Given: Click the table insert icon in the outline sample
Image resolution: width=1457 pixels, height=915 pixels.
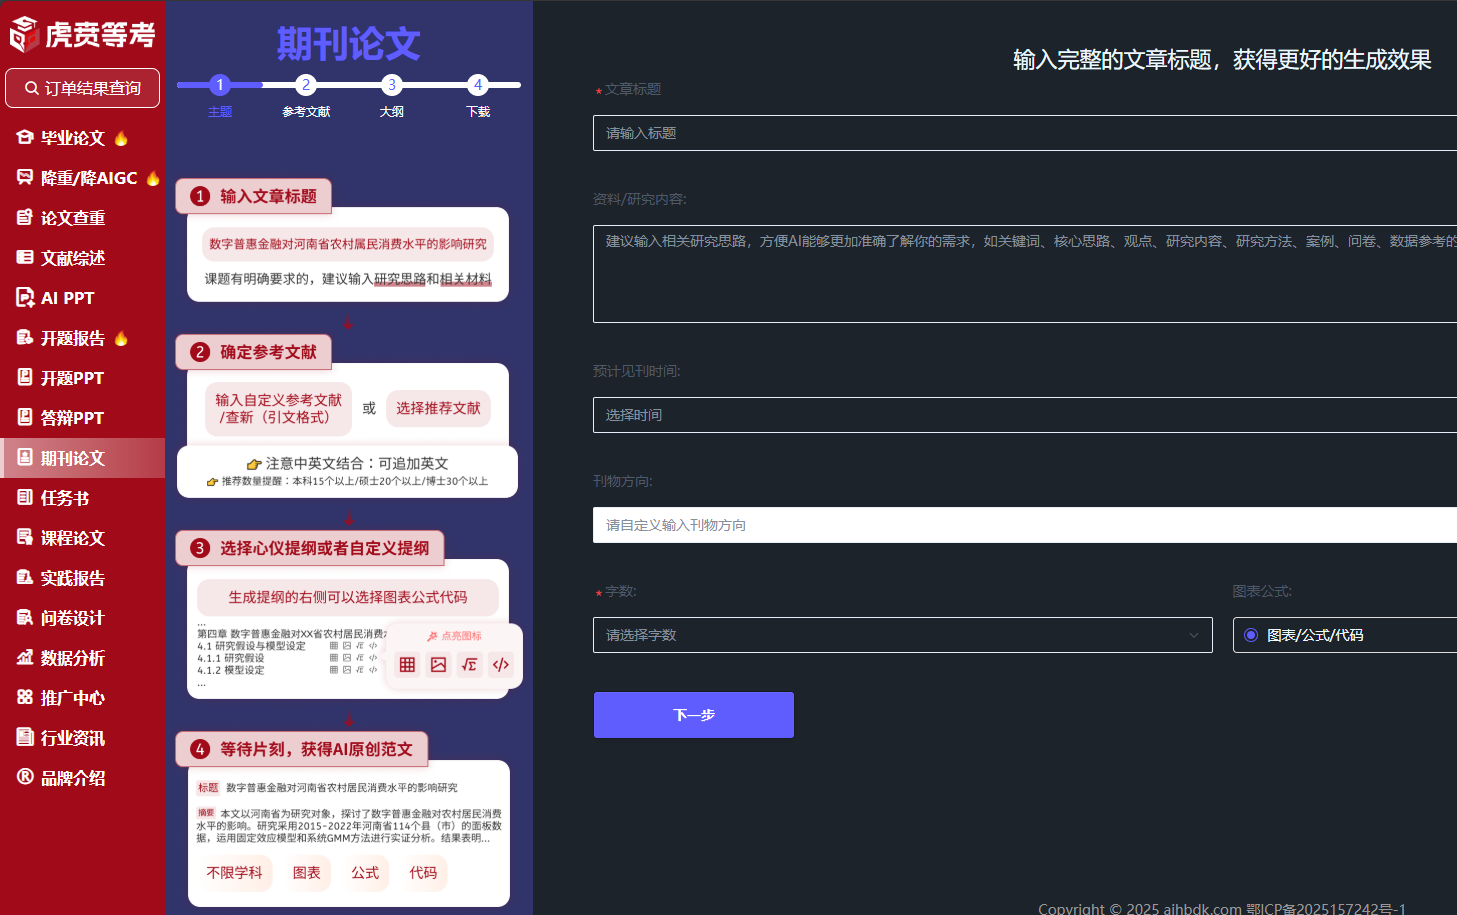Looking at the screenshot, I should [x=407, y=664].
